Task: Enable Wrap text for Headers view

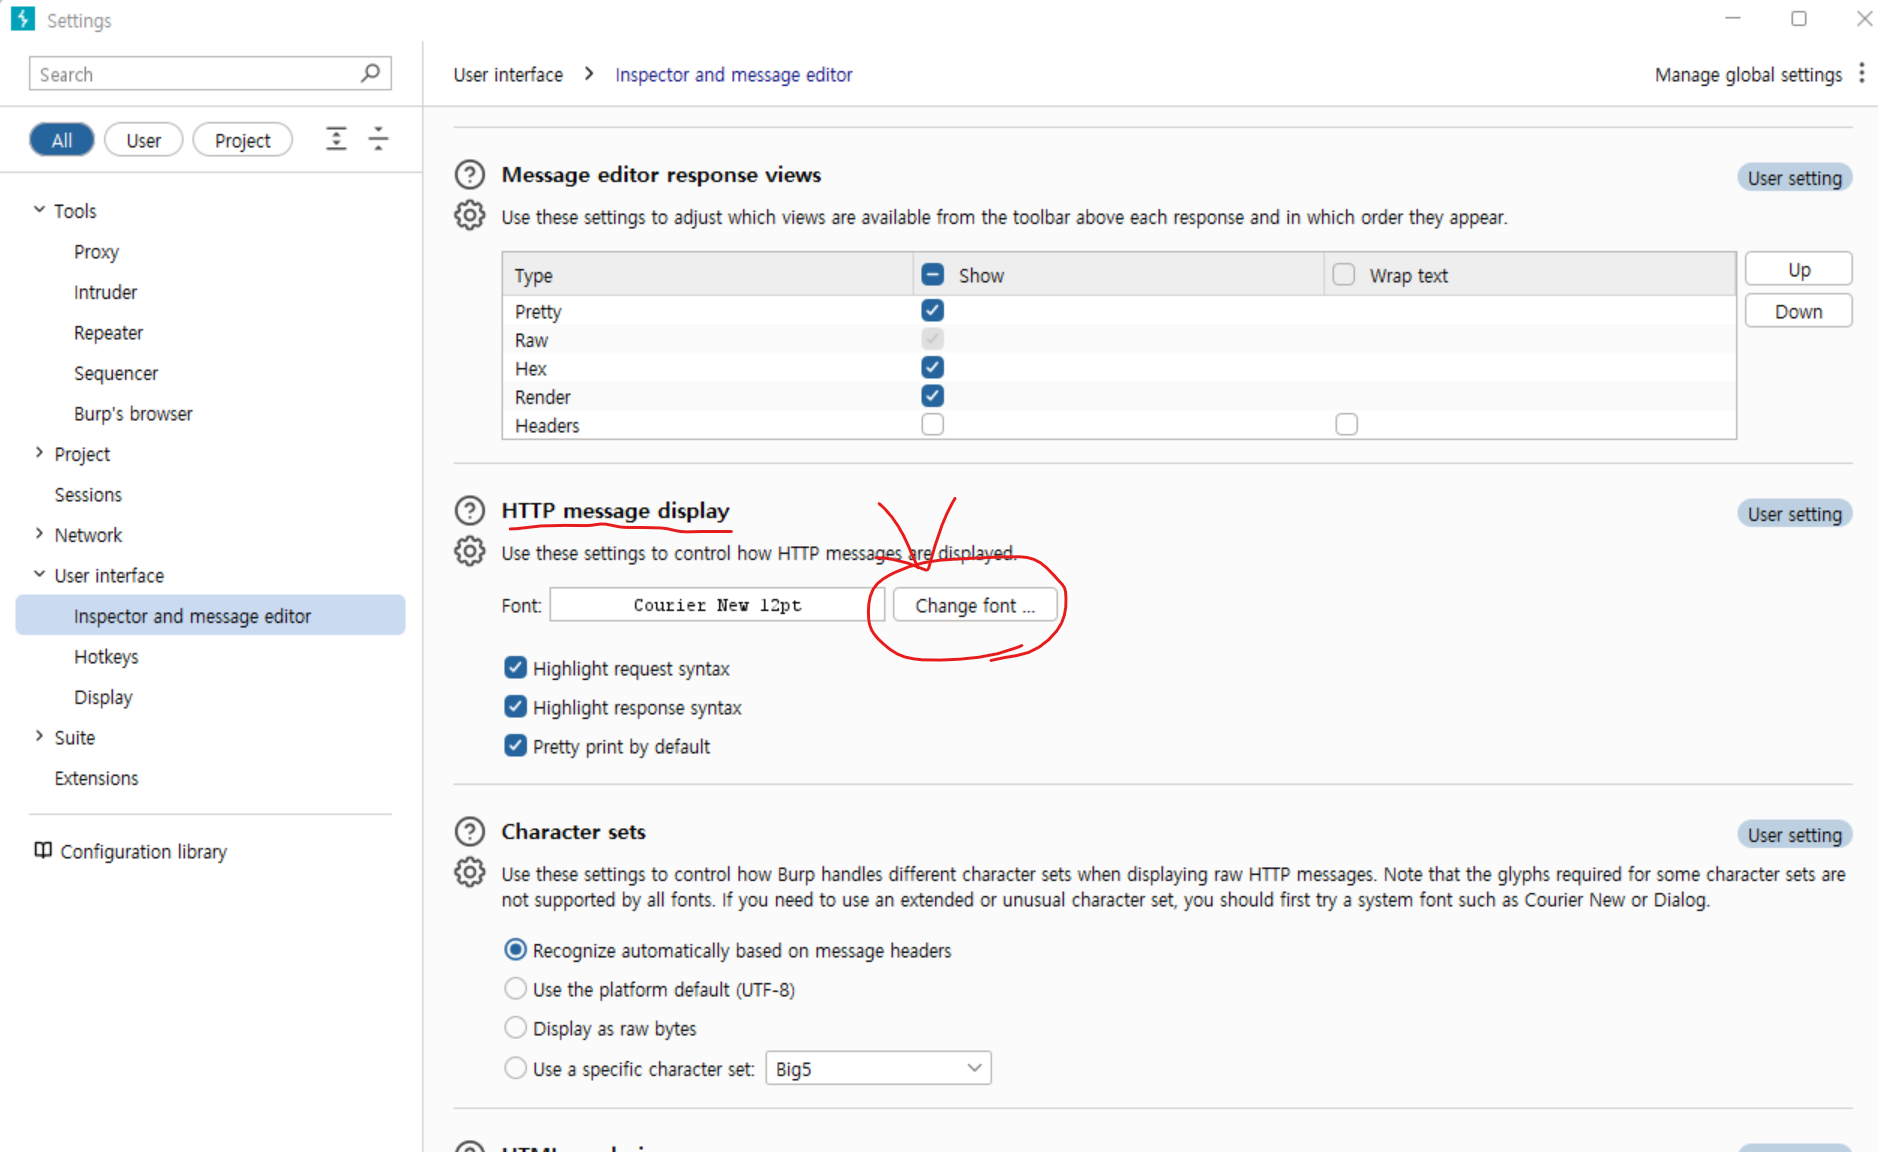Action: [1346, 424]
